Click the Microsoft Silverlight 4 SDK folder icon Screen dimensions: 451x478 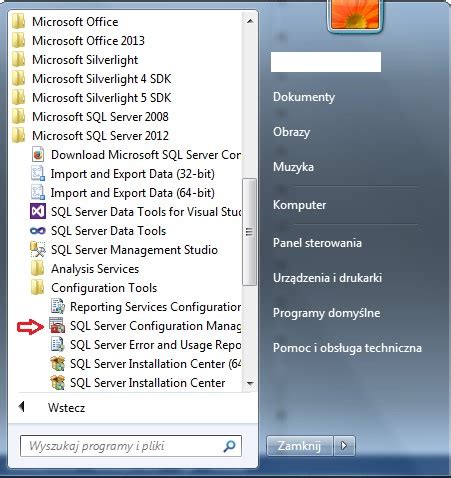click(x=19, y=78)
